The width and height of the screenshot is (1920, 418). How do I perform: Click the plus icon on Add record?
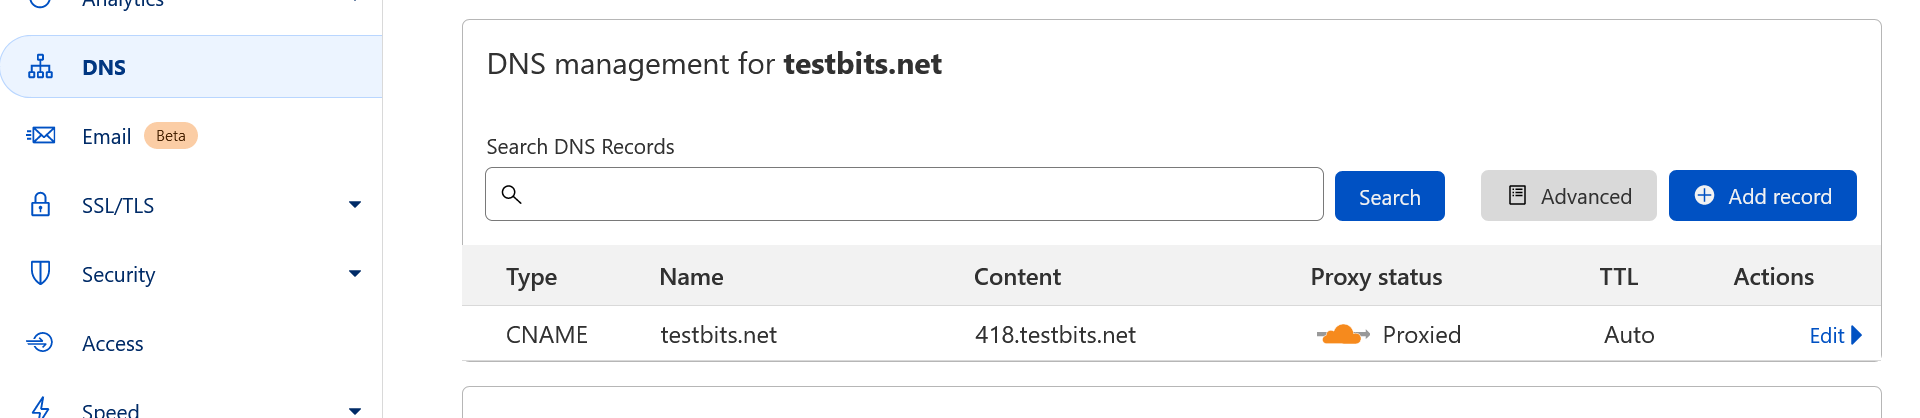coord(1704,195)
